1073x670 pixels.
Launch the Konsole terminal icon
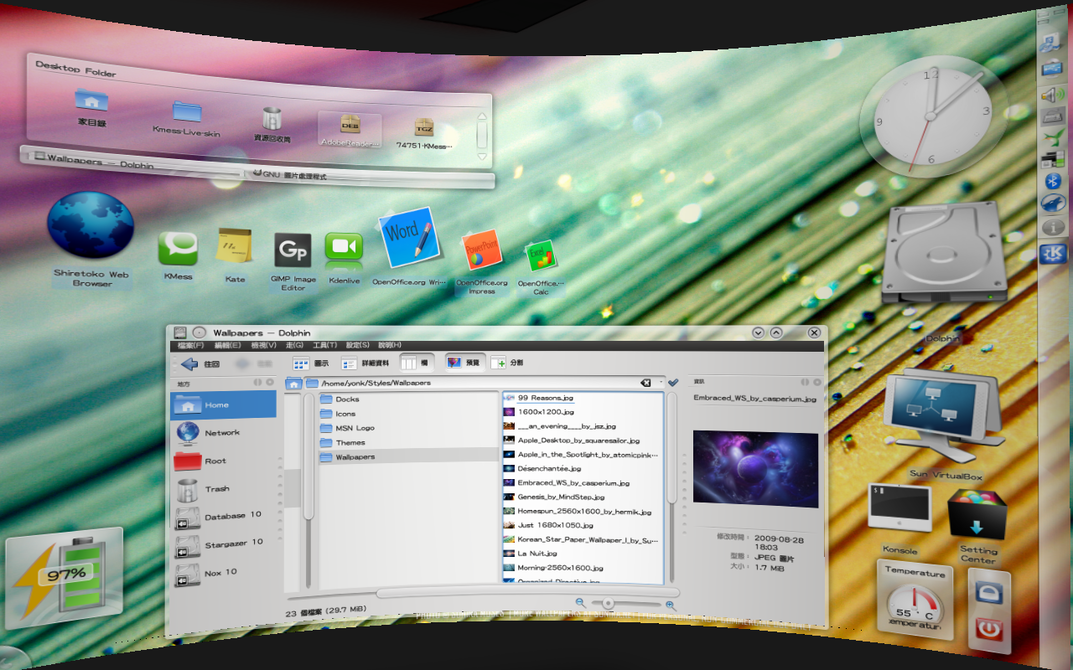pos(900,508)
